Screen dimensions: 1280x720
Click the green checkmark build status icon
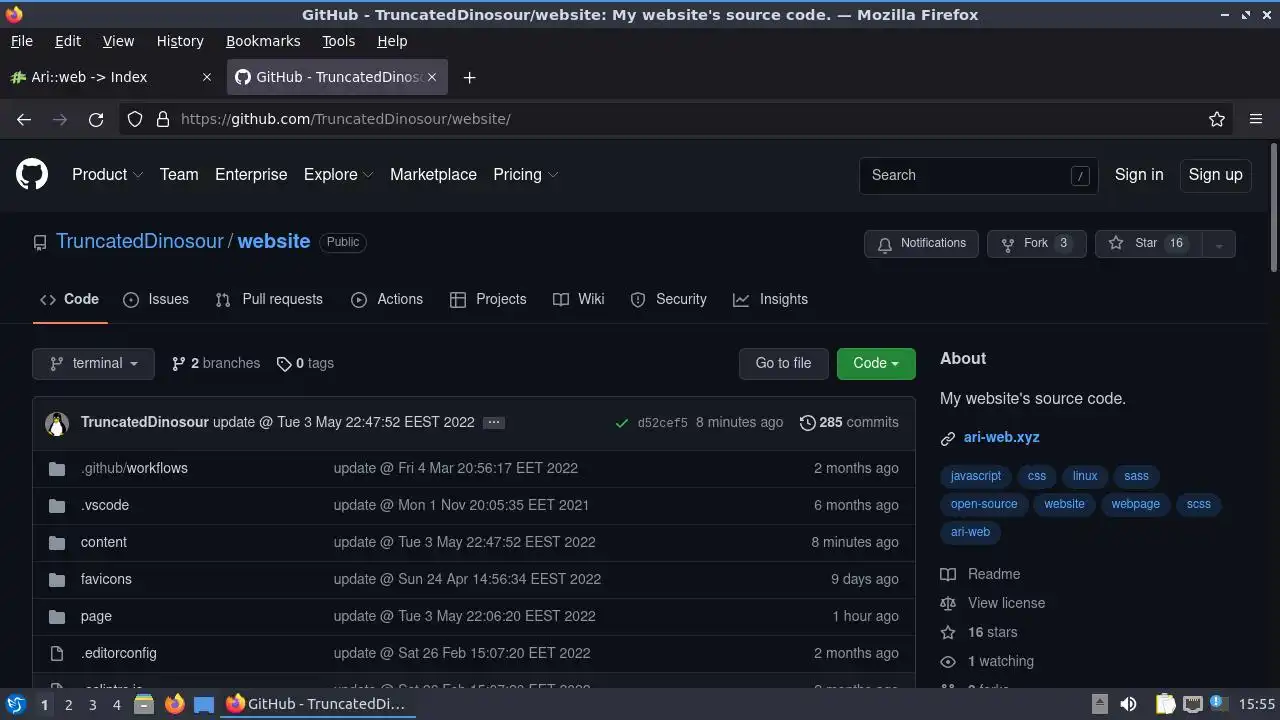click(622, 423)
